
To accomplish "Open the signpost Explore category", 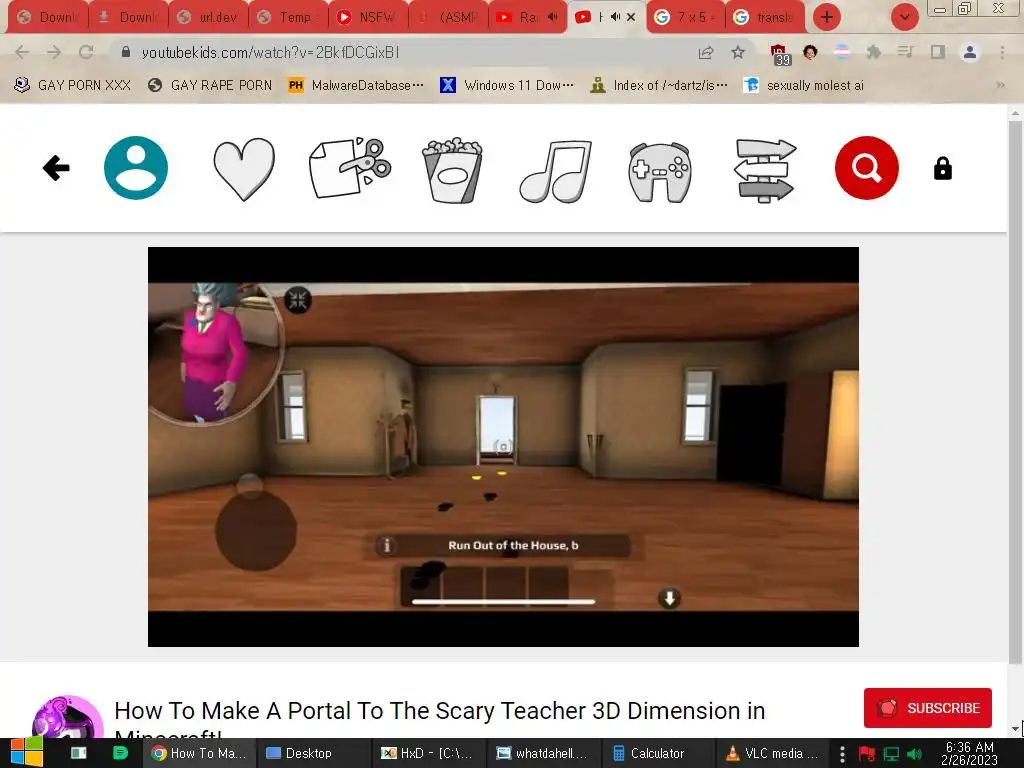I will (765, 170).
